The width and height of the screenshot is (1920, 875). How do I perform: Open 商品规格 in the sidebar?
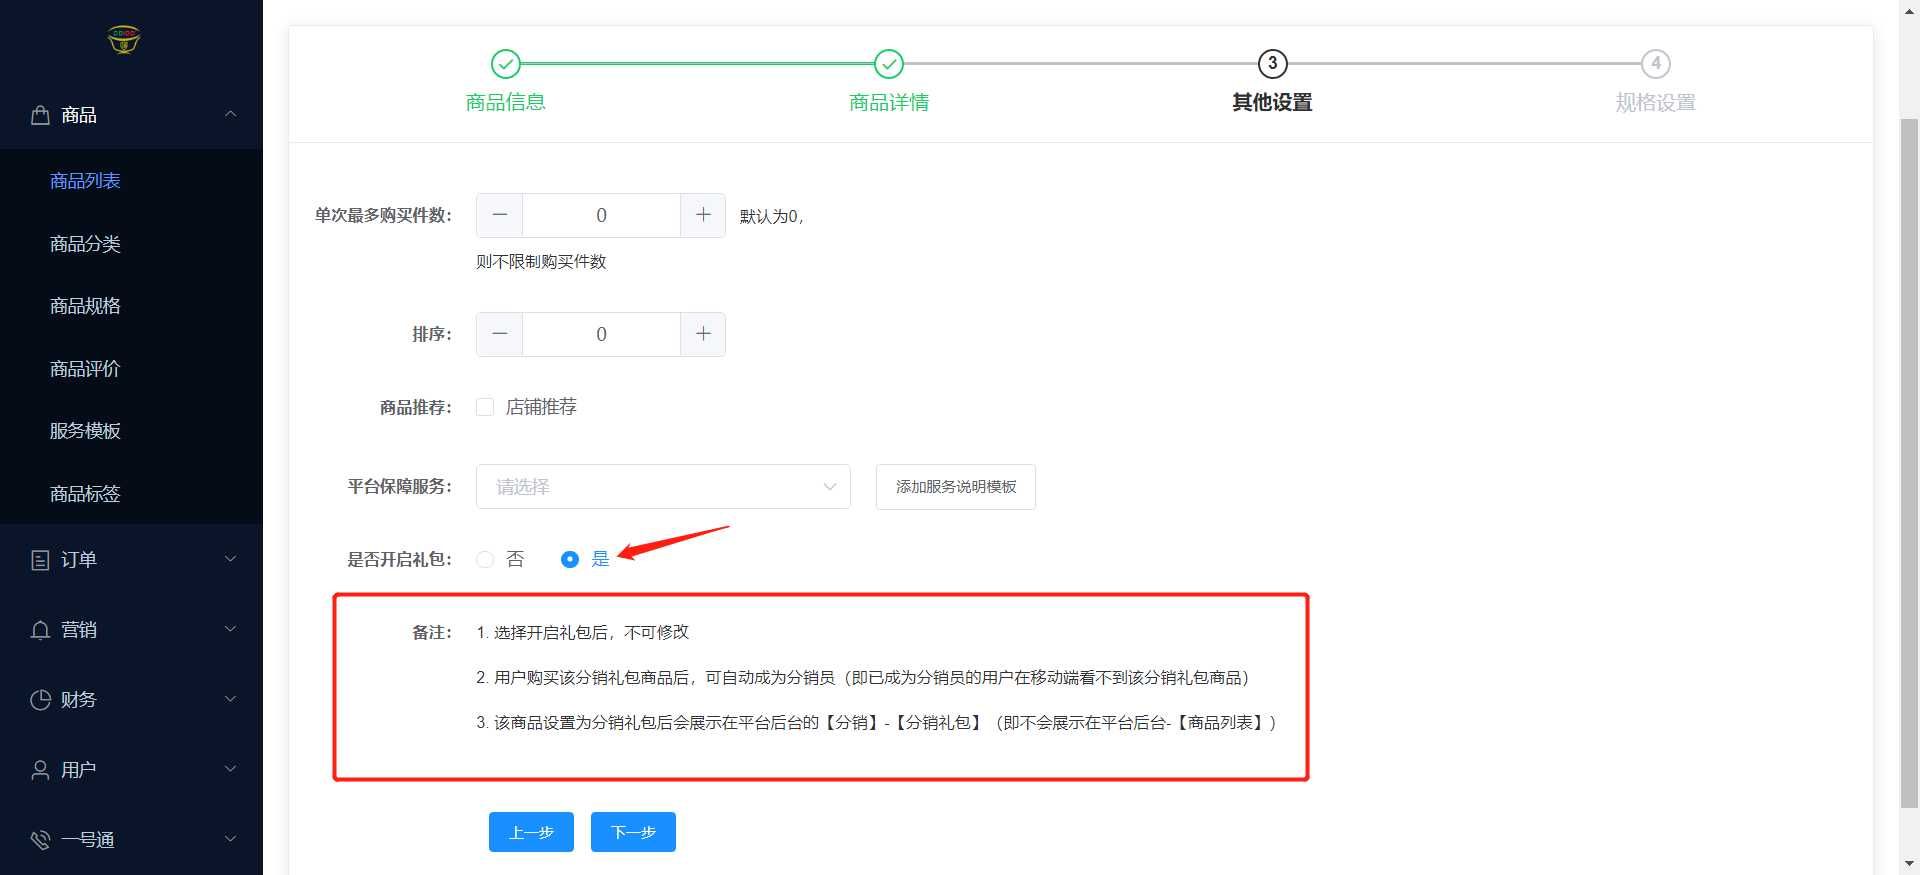click(85, 306)
